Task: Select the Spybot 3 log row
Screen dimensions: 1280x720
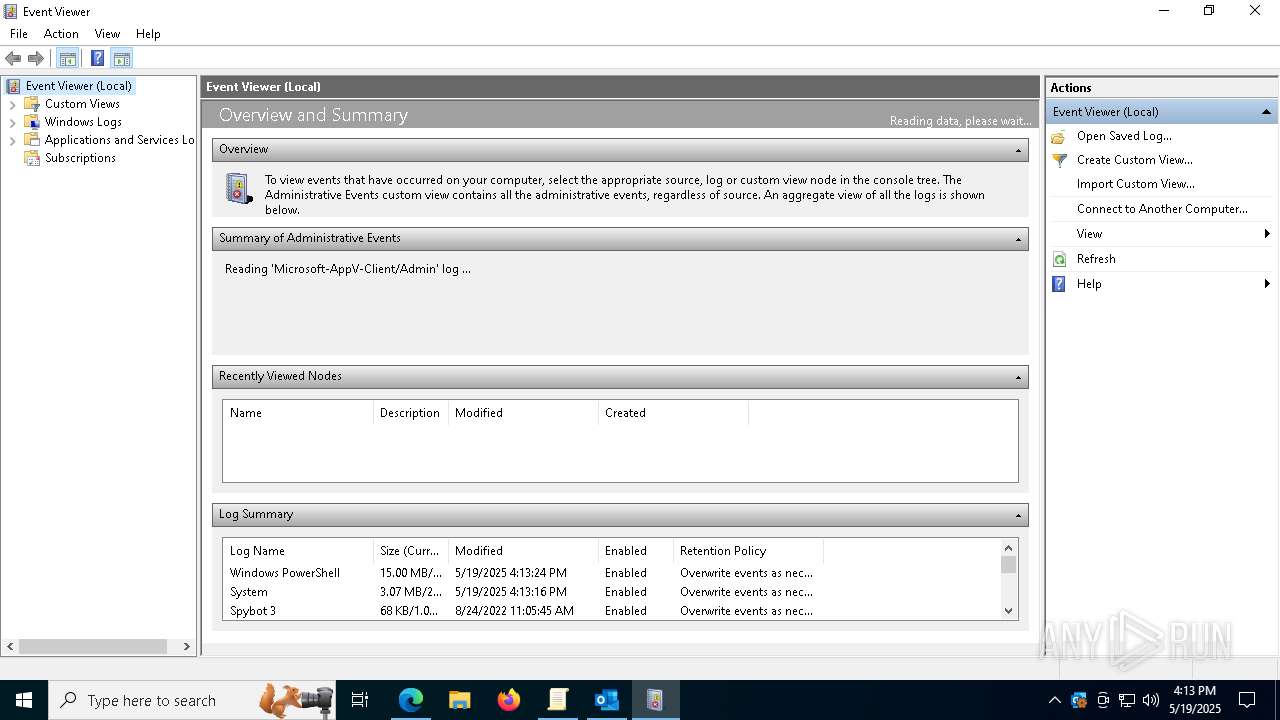Action: (610, 611)
